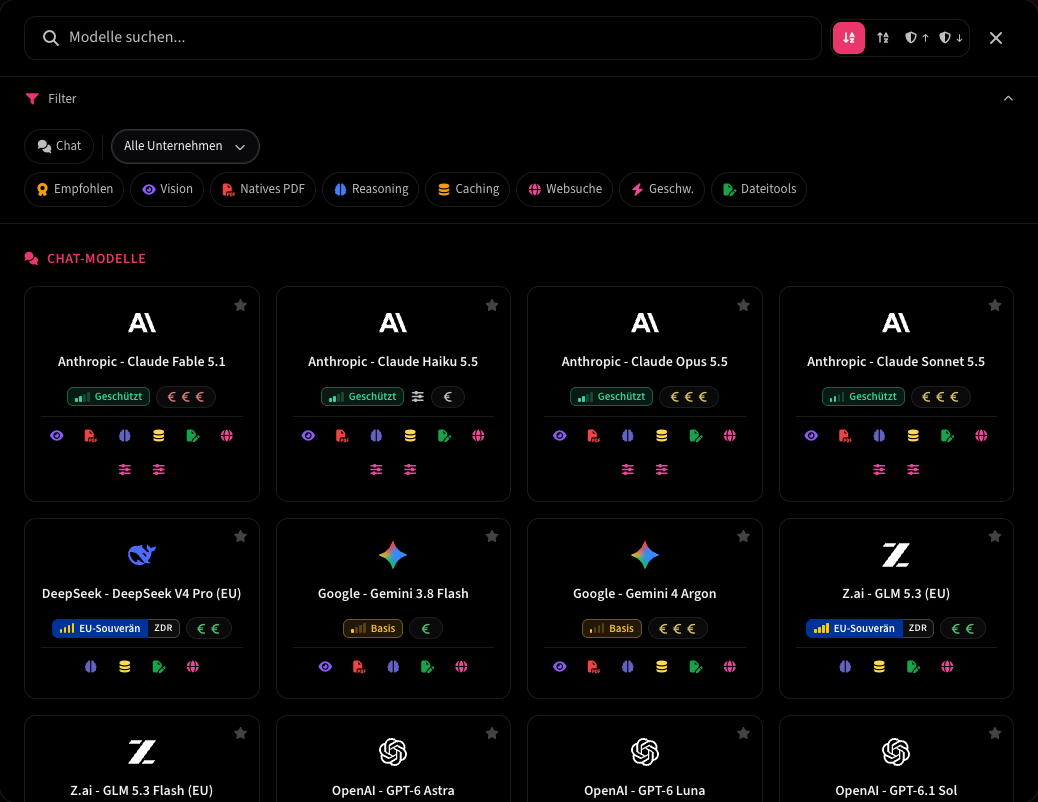1038x802 pixels.
Task: Click Geschützt badge on Claude Opus card
Action: click(612, 397)
